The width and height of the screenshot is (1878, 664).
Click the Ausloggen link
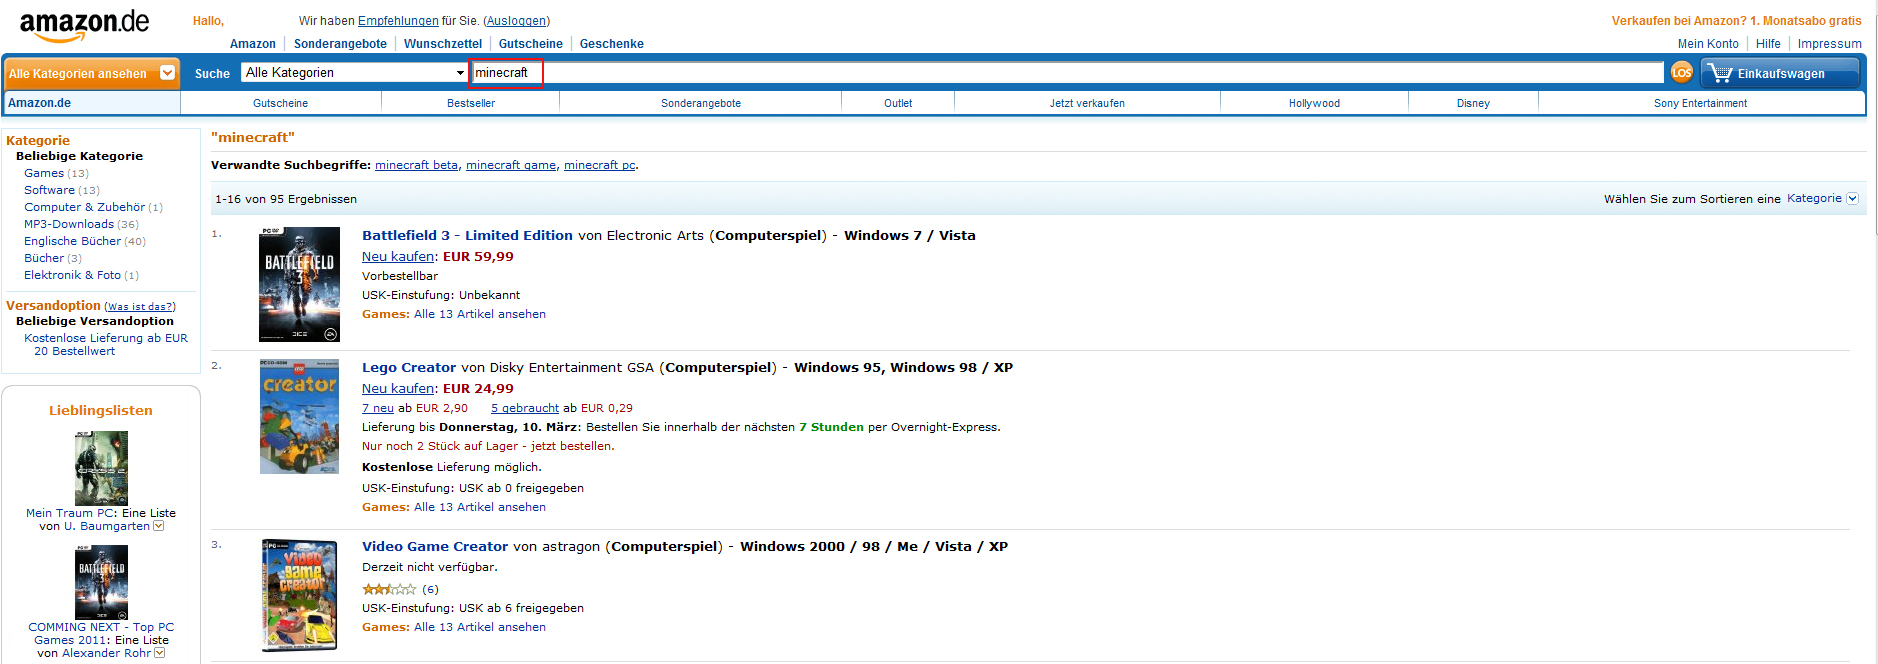click(x=516, y=21)
